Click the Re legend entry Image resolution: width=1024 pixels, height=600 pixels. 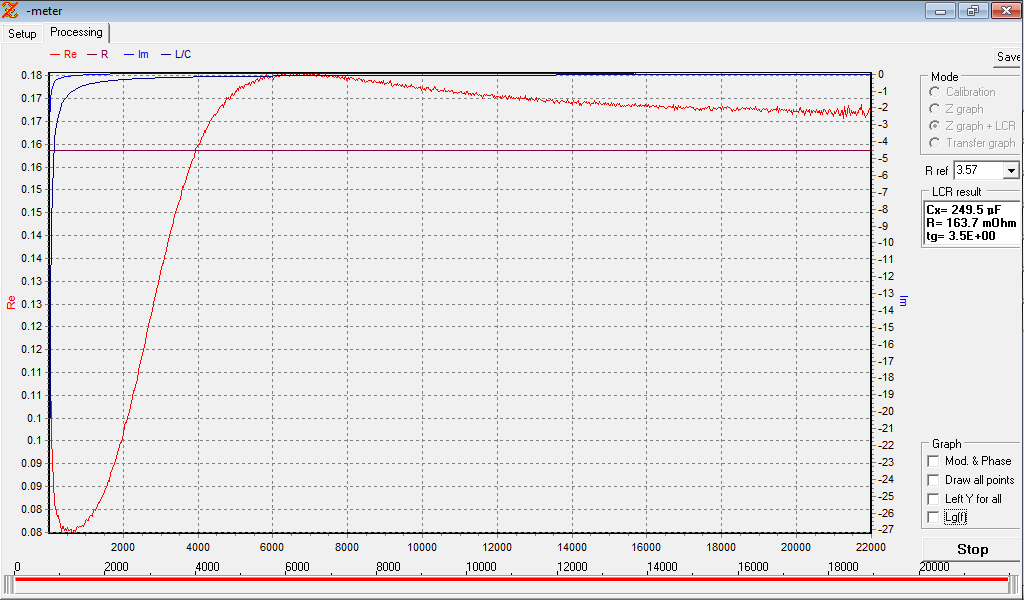click(x=63, y=55)
